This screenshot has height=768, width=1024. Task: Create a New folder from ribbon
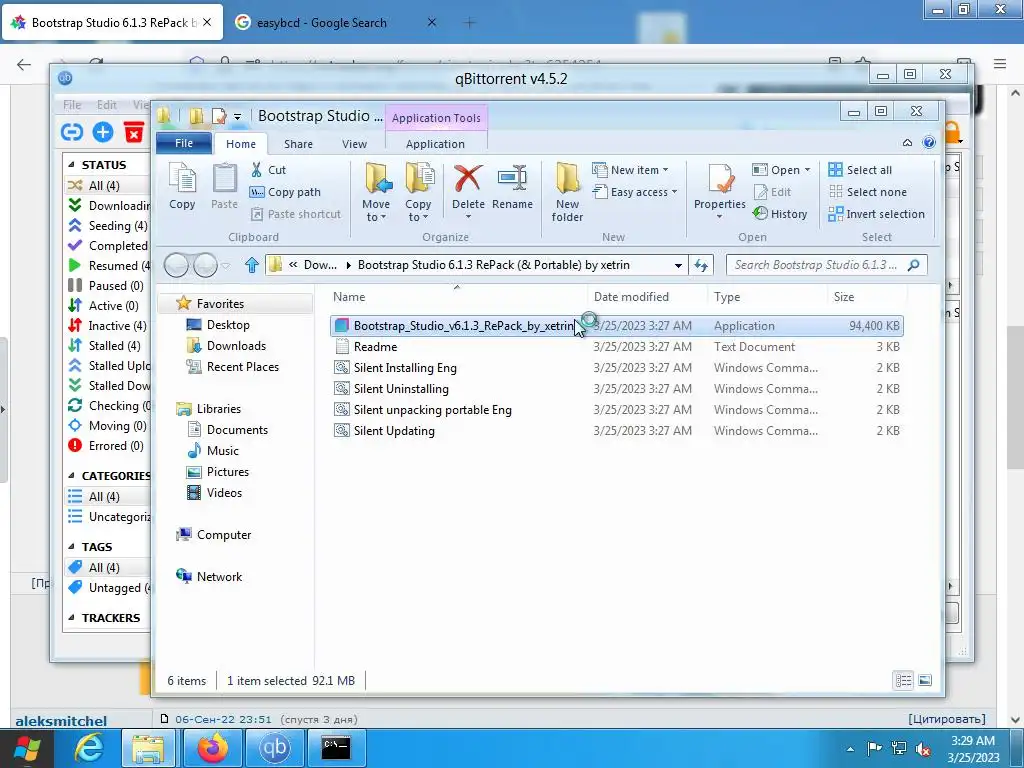point(567,192)
